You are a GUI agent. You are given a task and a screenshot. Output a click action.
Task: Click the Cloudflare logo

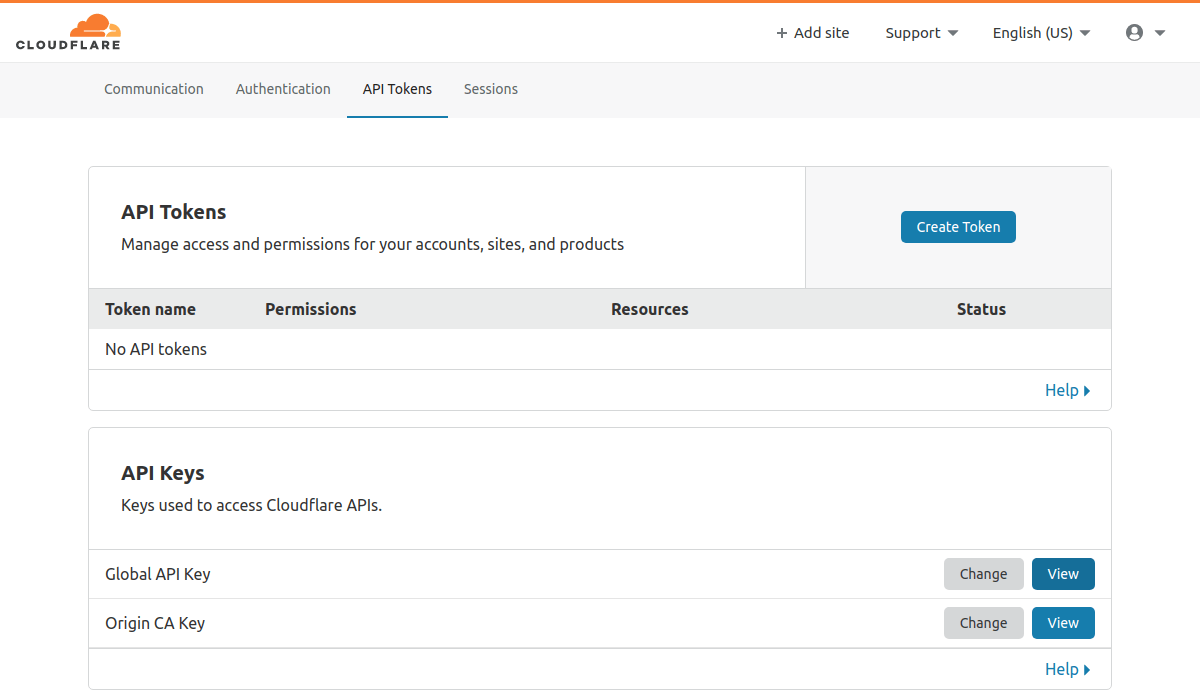(68, 32)
